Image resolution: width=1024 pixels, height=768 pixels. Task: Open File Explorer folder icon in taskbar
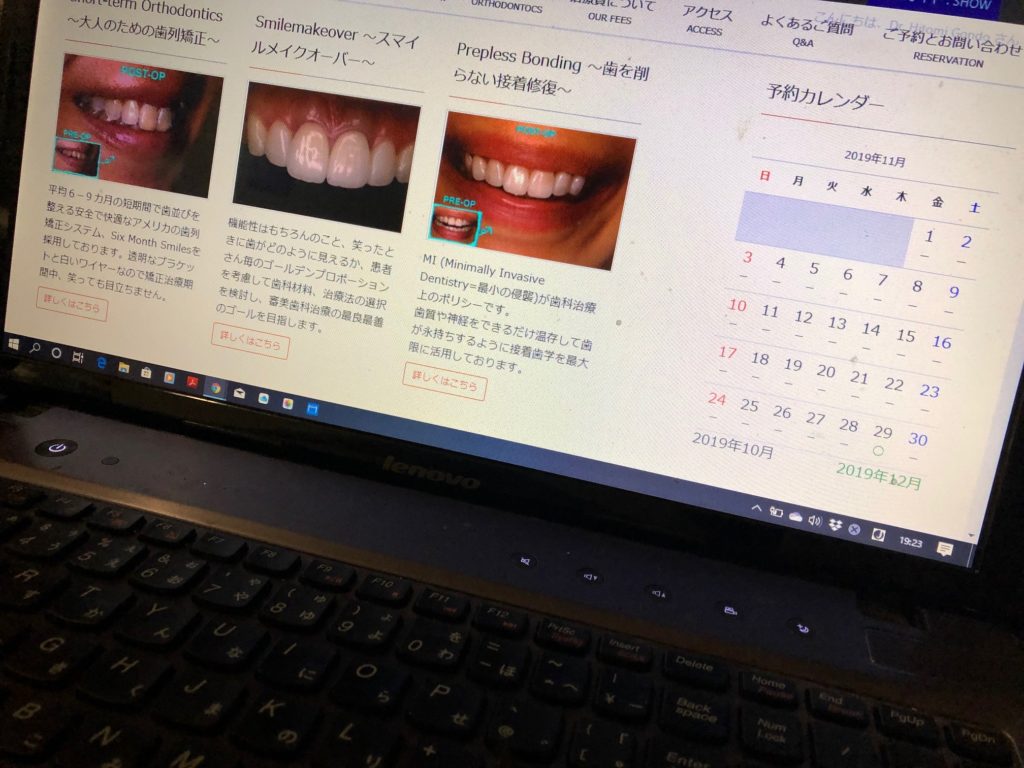coord(123,368)
